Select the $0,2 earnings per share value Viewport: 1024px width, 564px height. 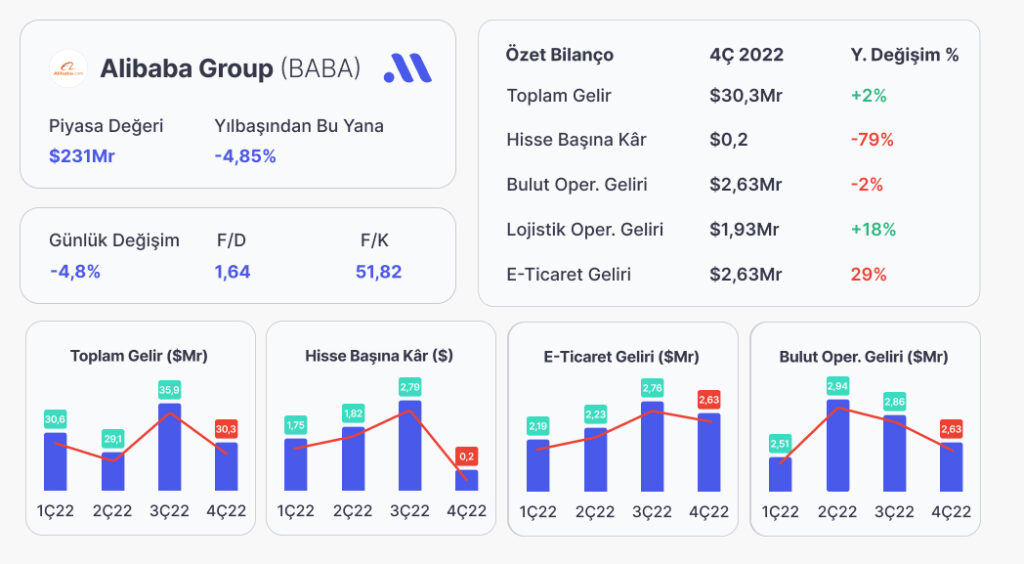[729, 140]
